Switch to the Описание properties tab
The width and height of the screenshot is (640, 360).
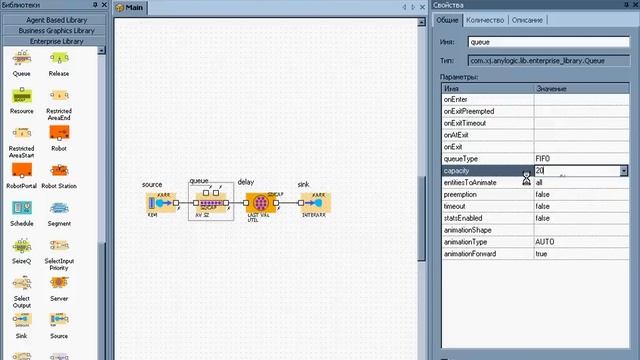(x=527, y=20)
